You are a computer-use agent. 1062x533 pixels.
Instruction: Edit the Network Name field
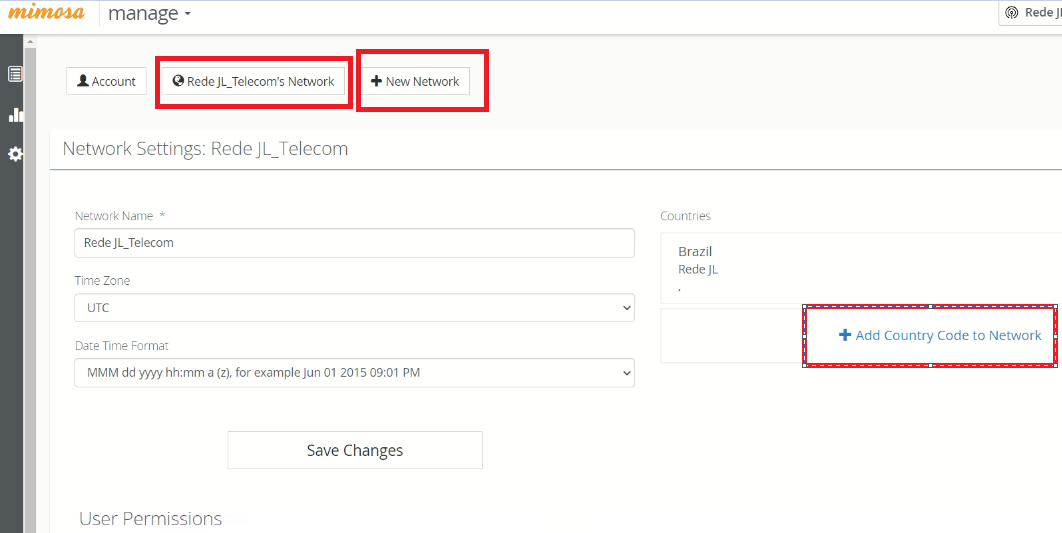[354, 242]
